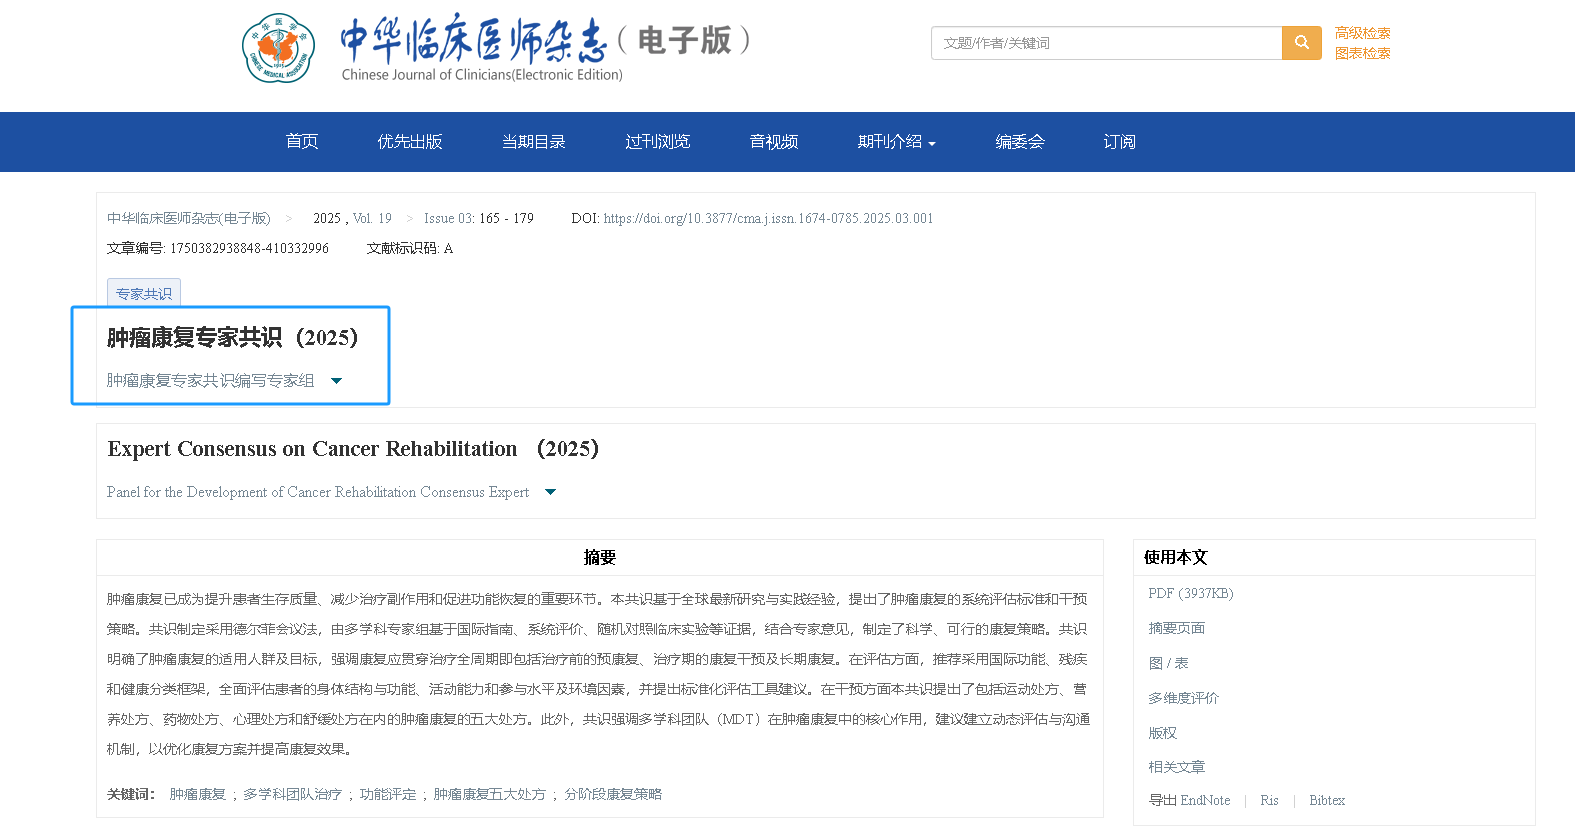1575x826 pixels.
Task: Click the search input field
Action: pos(1106,43)
